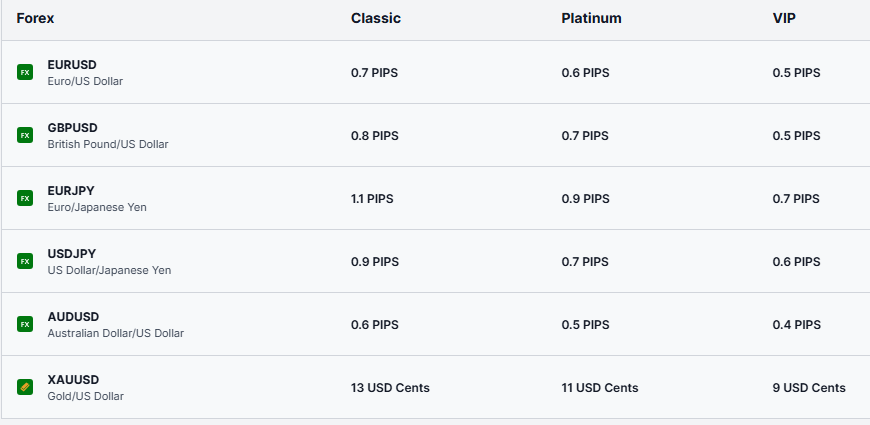Click the green FX icon beside EURUSD
The width and height of the screenshot is (870, 425).
coord(25,72)
